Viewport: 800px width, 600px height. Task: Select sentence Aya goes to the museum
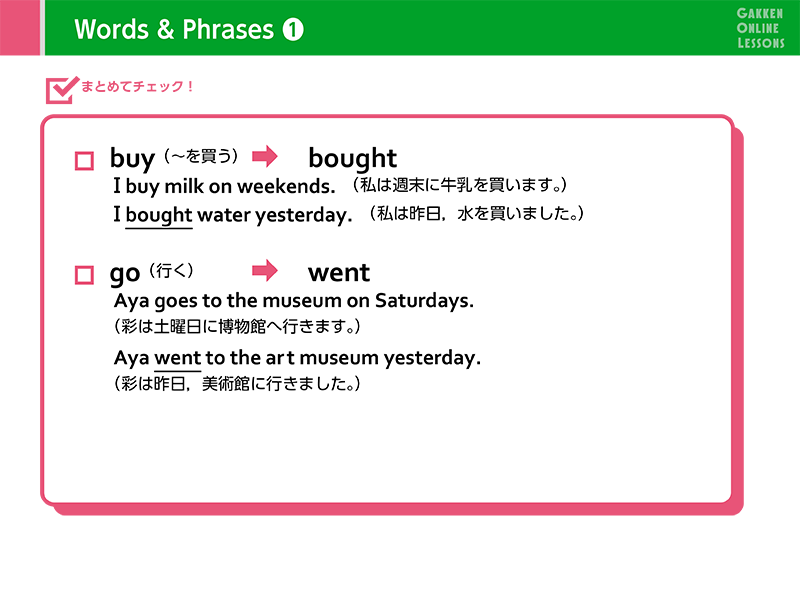pyautogui.click(x=294, y=300)
